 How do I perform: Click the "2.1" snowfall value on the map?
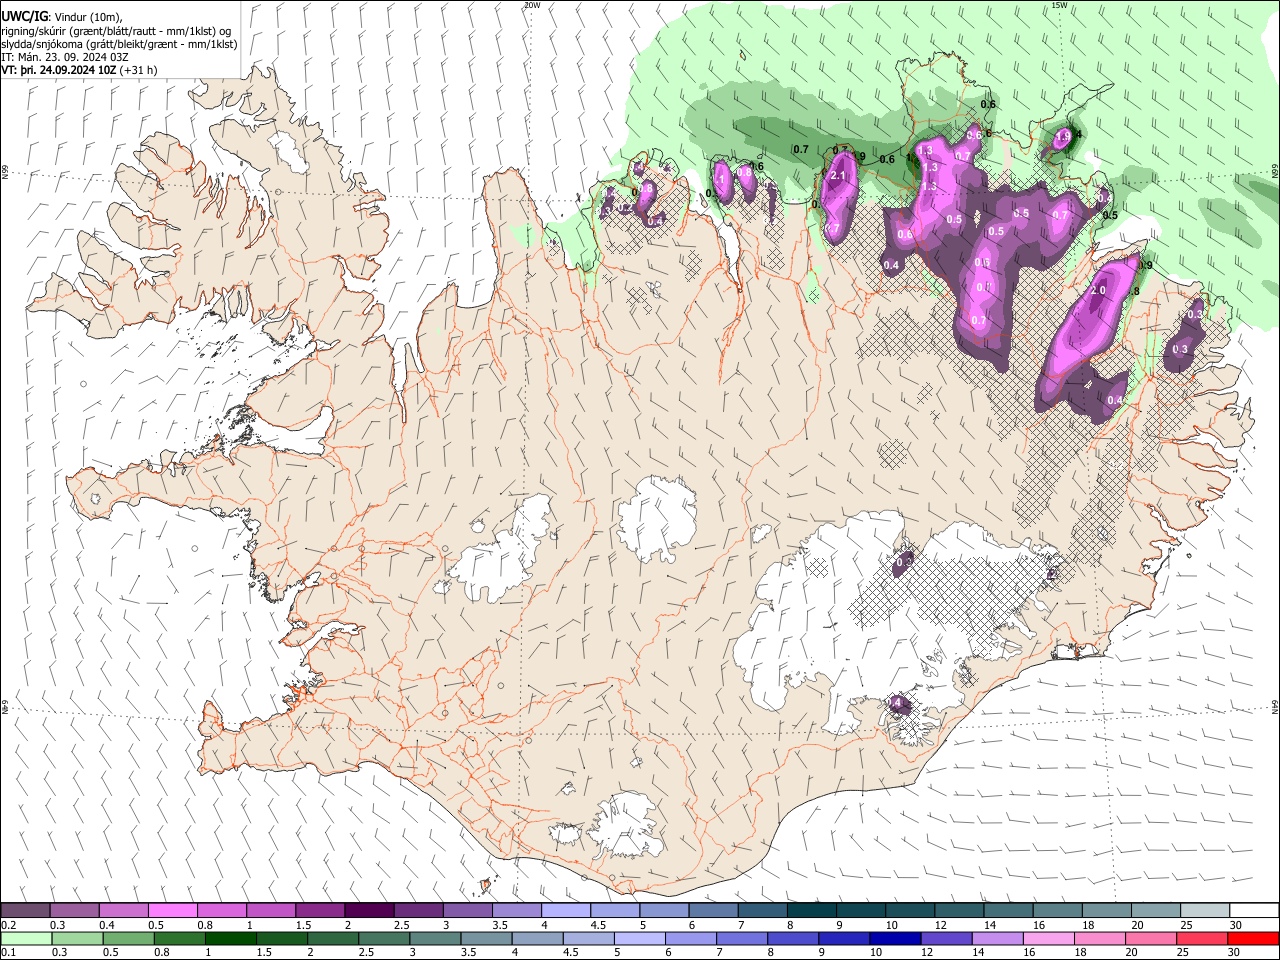(839, 176)
